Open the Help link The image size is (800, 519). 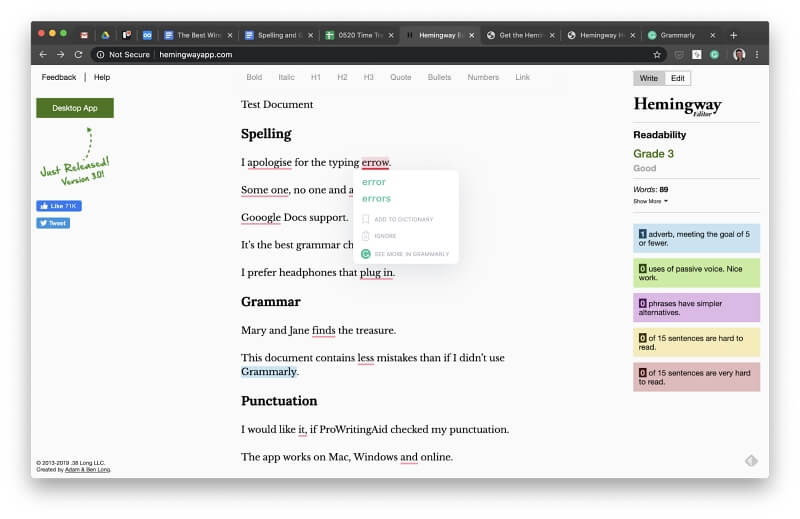coord(102,77)
